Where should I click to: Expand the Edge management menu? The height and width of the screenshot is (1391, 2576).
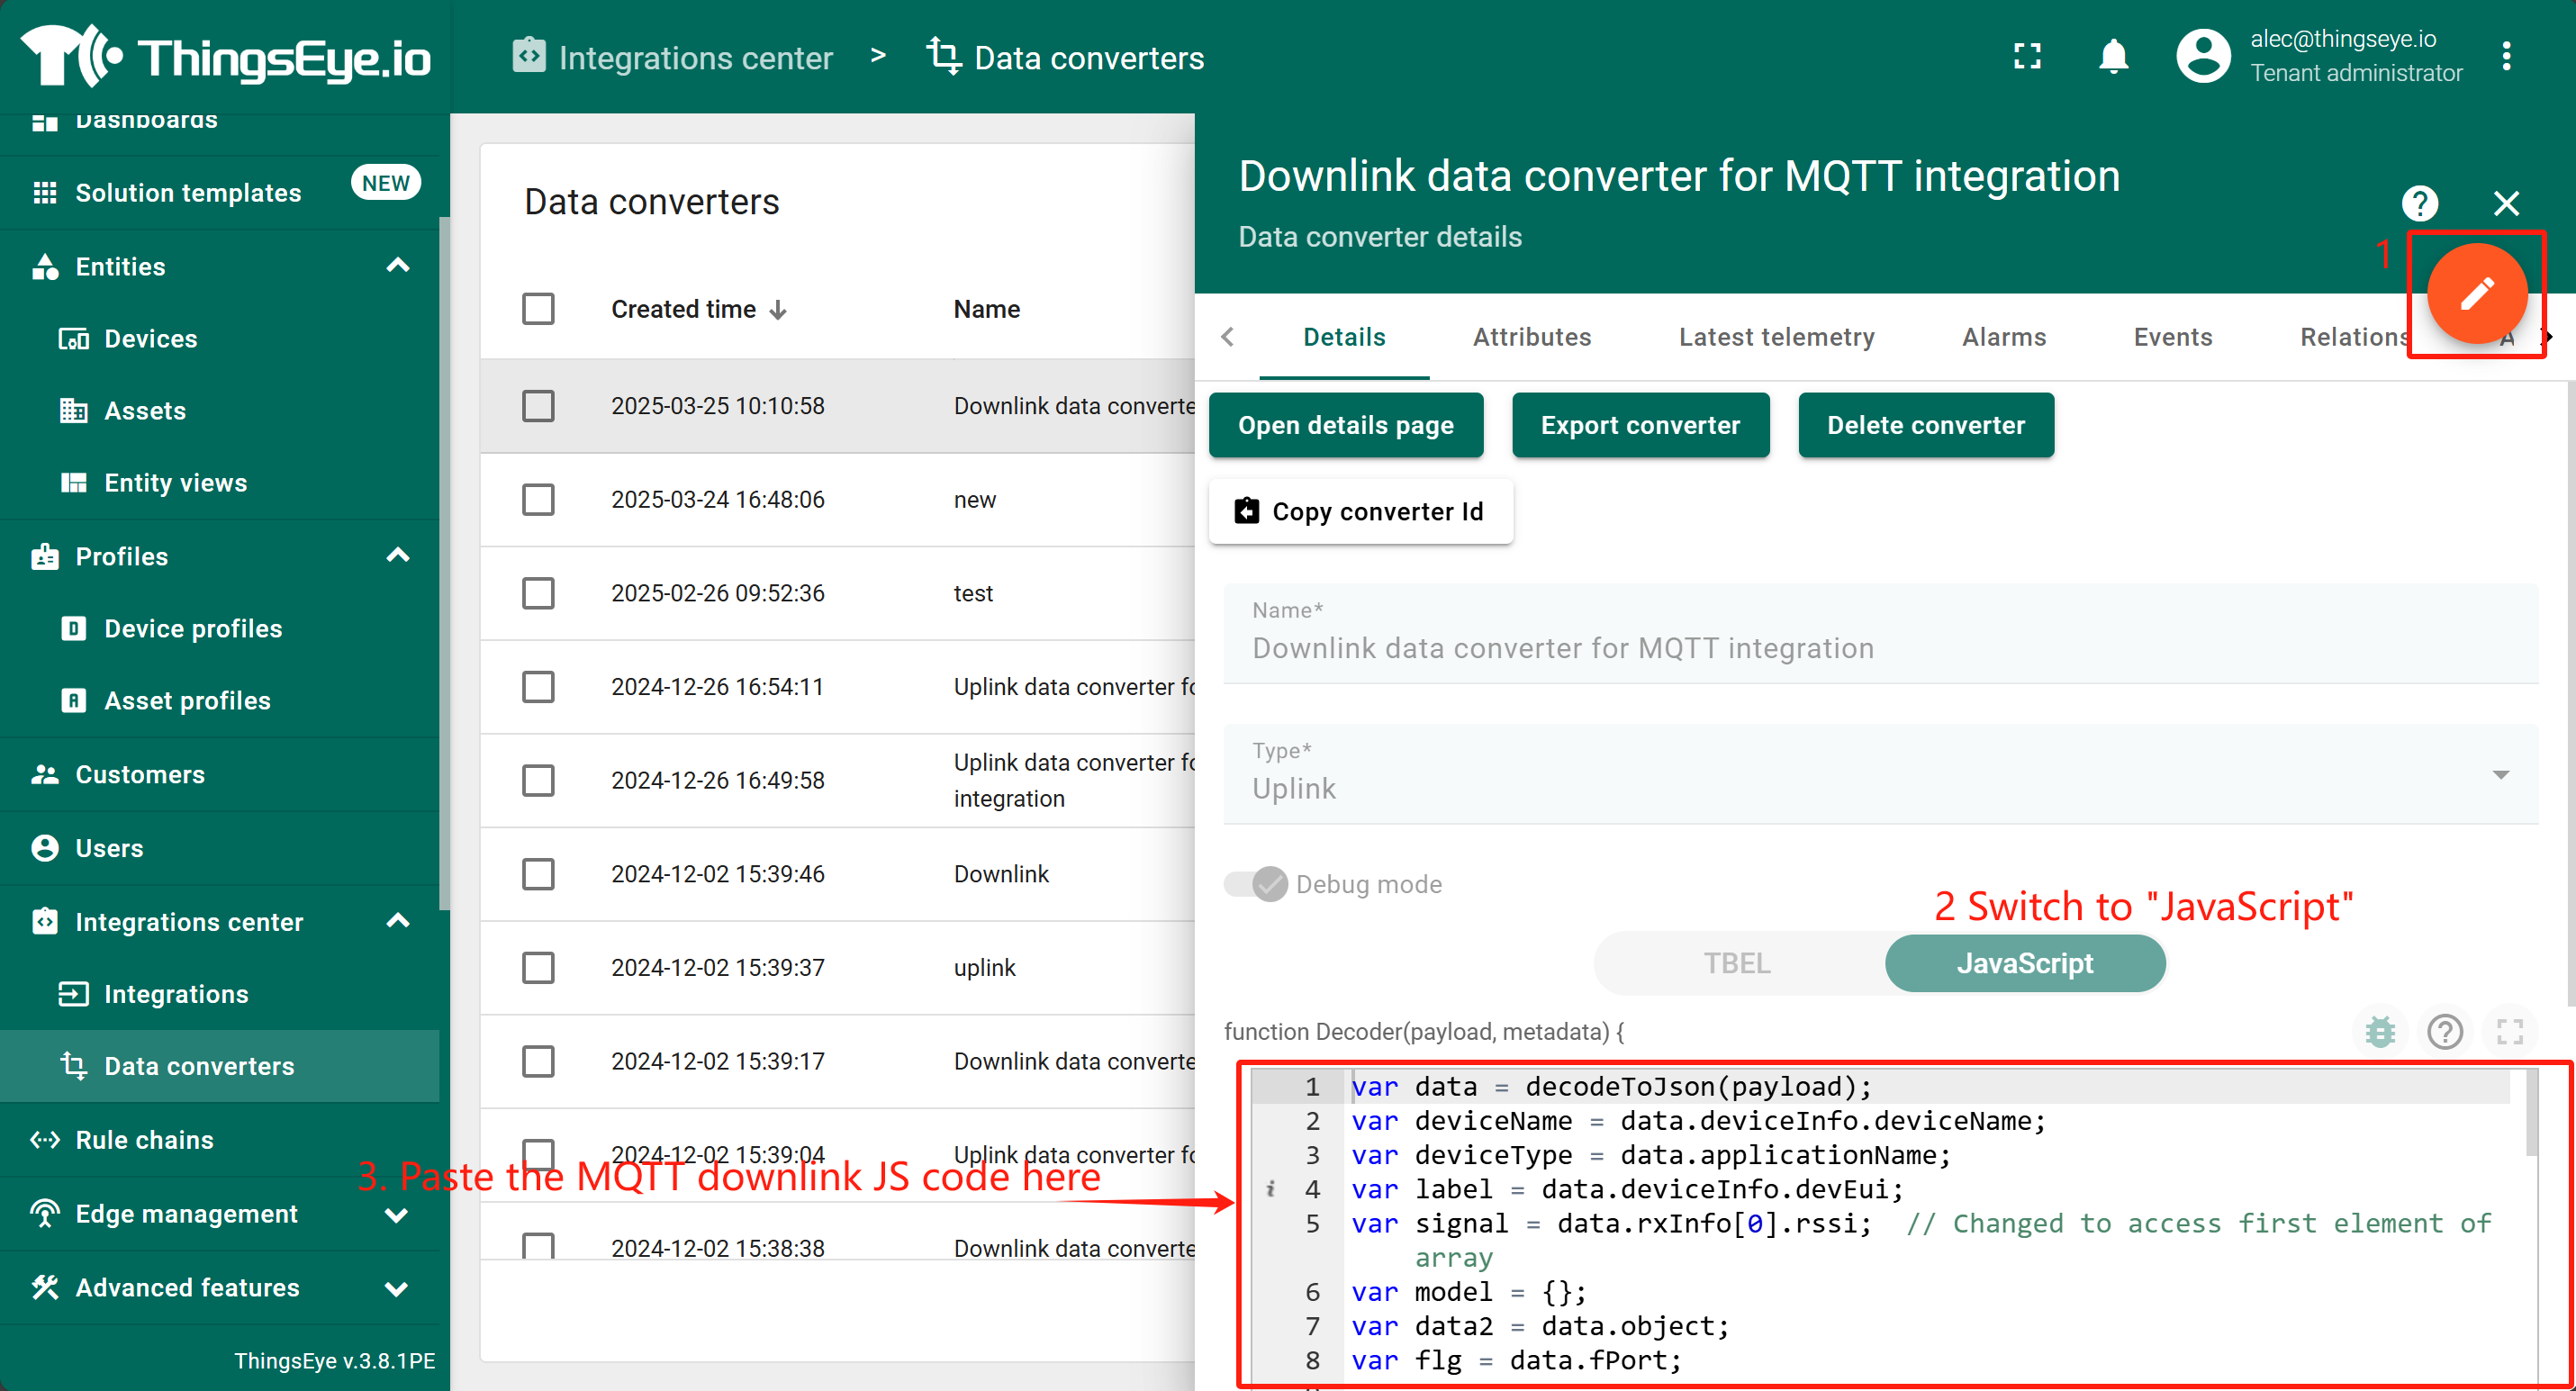tap(397, 1214)
